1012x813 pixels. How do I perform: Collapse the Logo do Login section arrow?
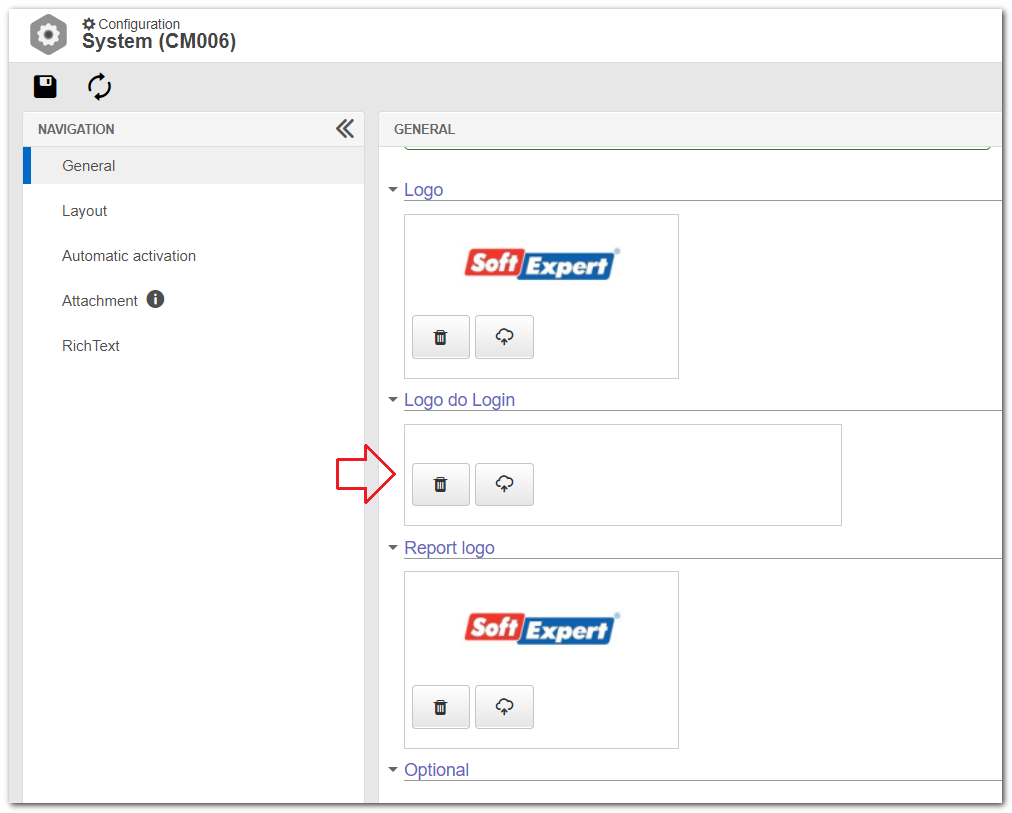pyautogui.click(x=392, y=400)
